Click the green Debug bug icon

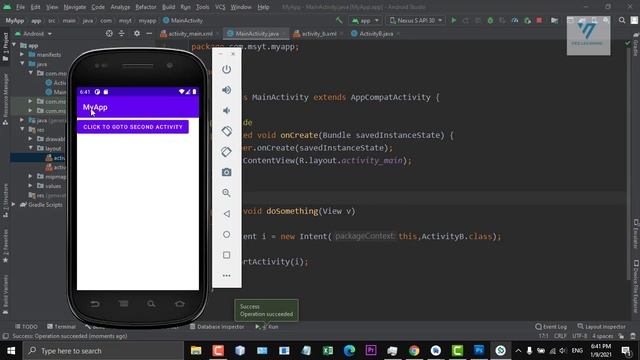(490, 20)
